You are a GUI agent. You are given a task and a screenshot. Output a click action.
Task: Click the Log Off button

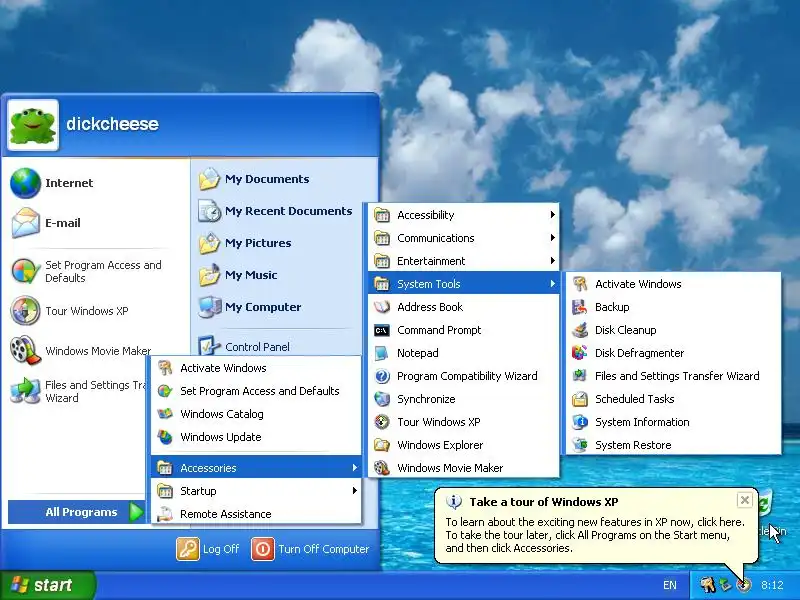[208, 549]
